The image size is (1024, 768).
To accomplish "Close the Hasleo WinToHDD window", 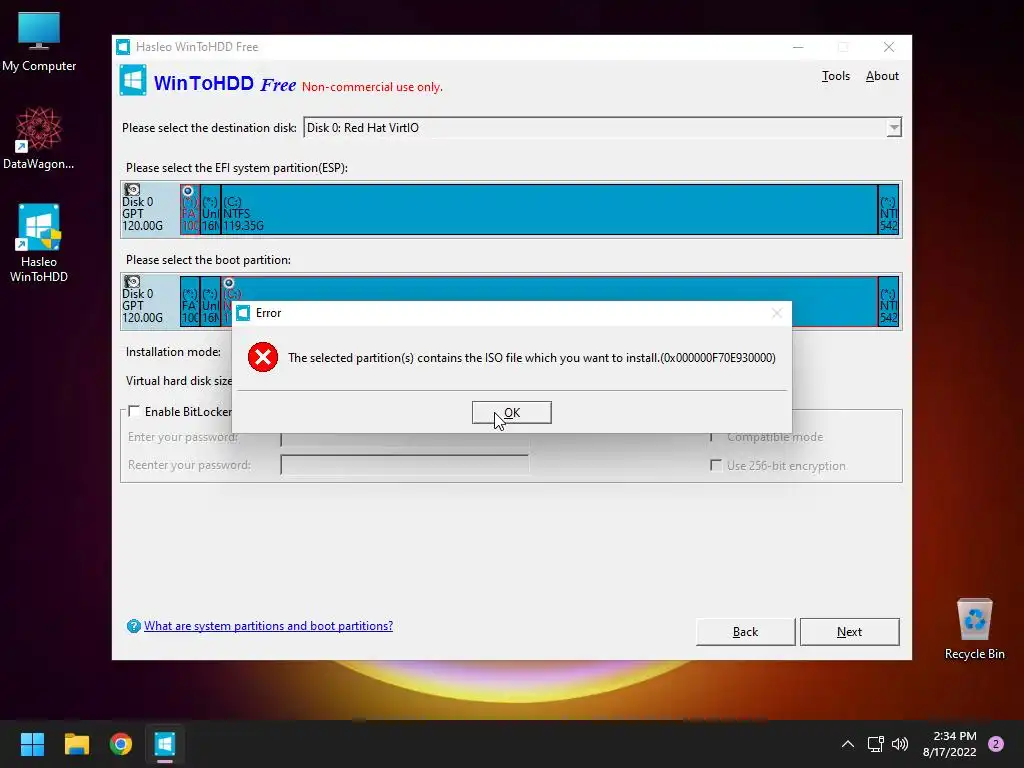I will pyautogui.click(x=889, y=47).
